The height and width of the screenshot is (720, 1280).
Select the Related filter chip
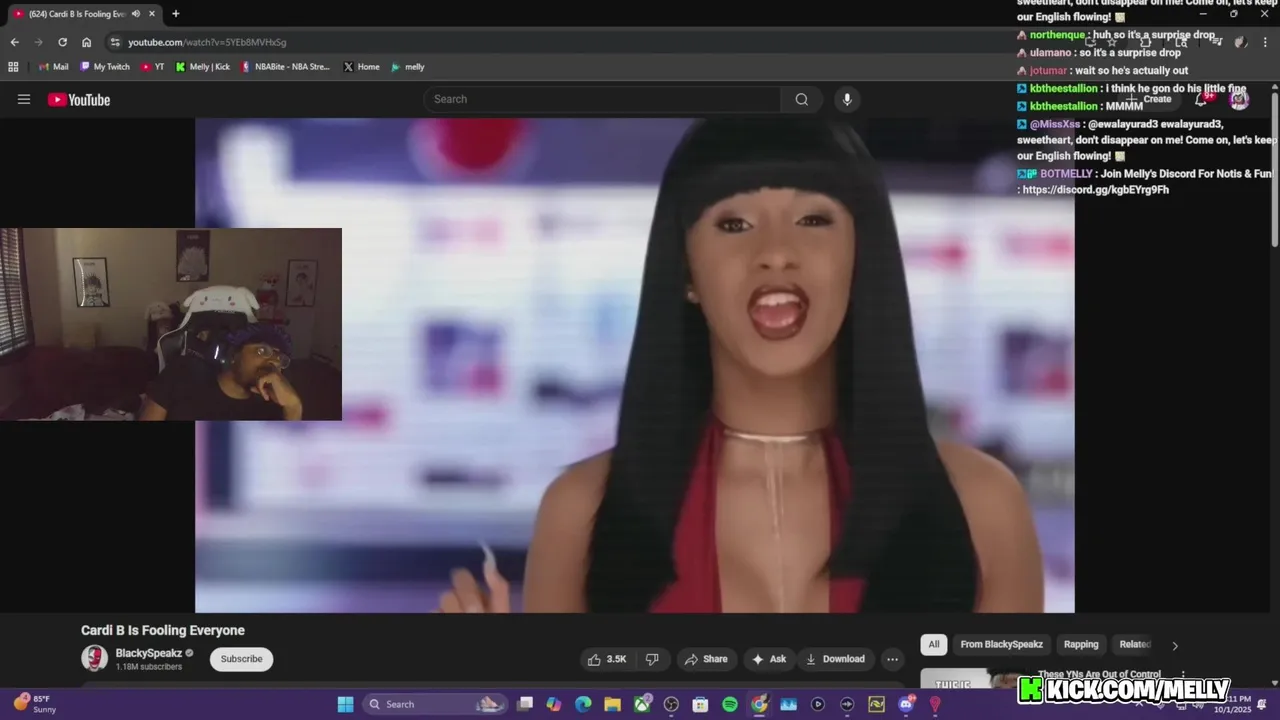[x=1134, y=645]
